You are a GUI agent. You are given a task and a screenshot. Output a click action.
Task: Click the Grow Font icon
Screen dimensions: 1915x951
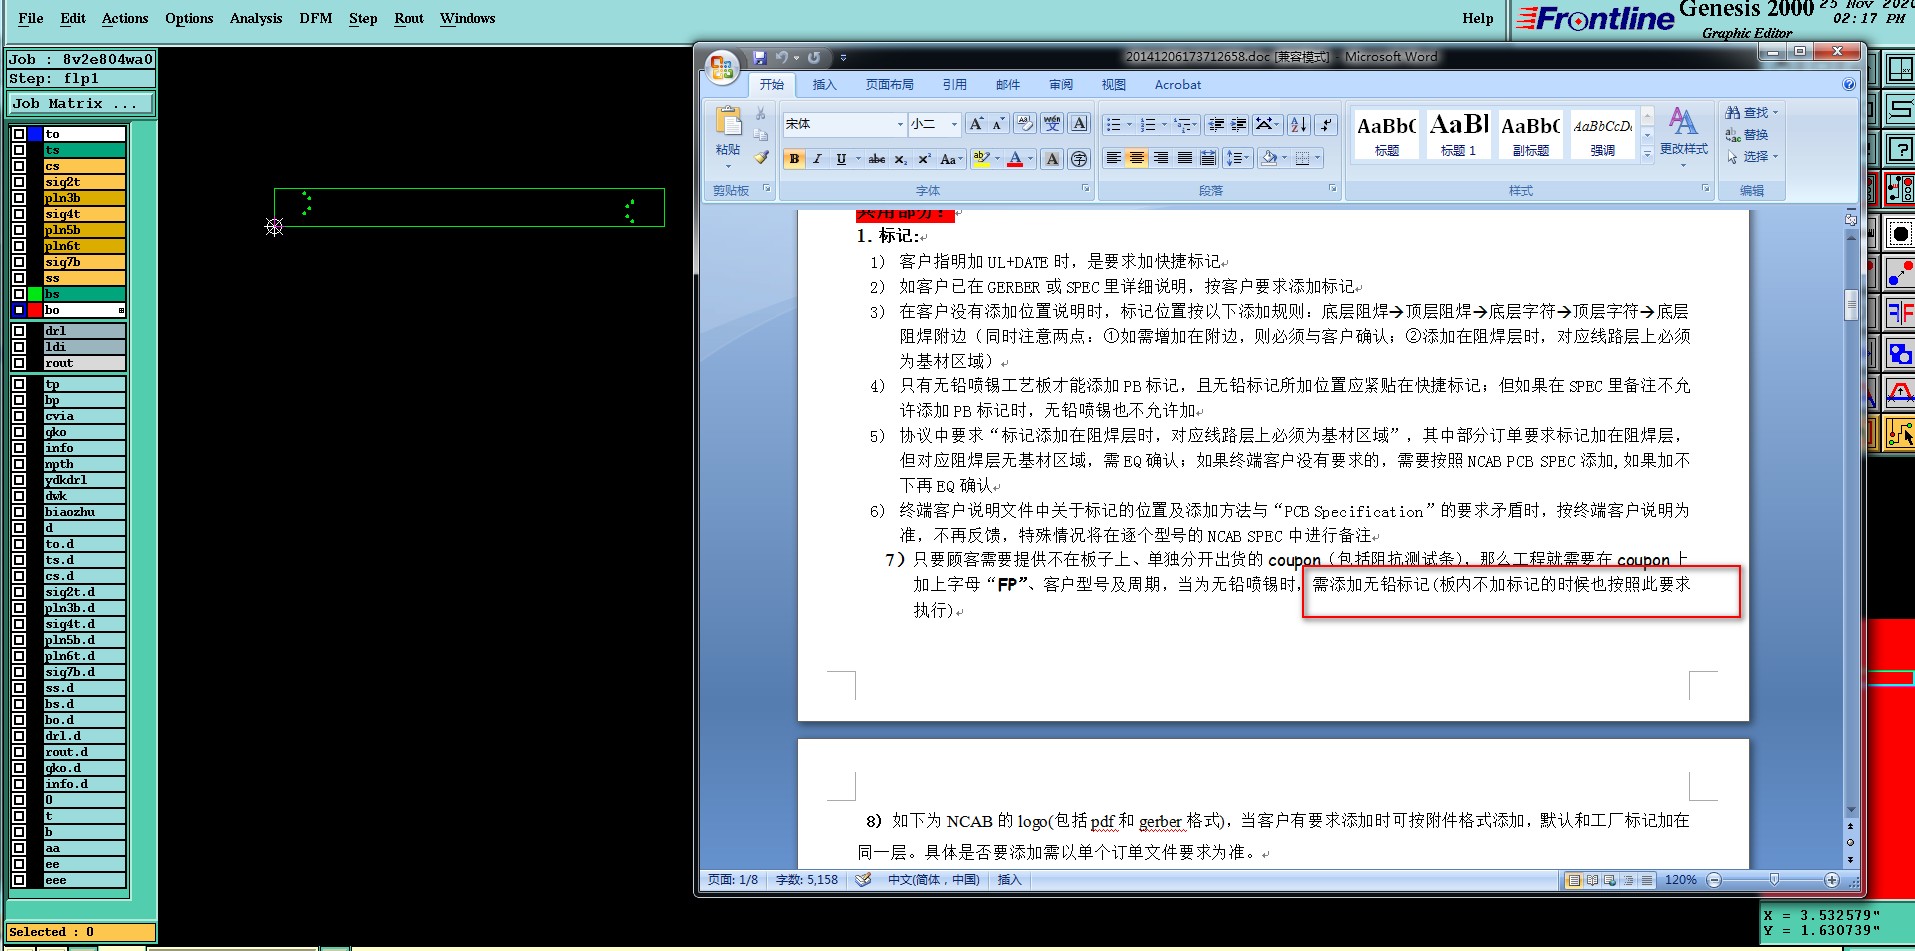point(976,124)
